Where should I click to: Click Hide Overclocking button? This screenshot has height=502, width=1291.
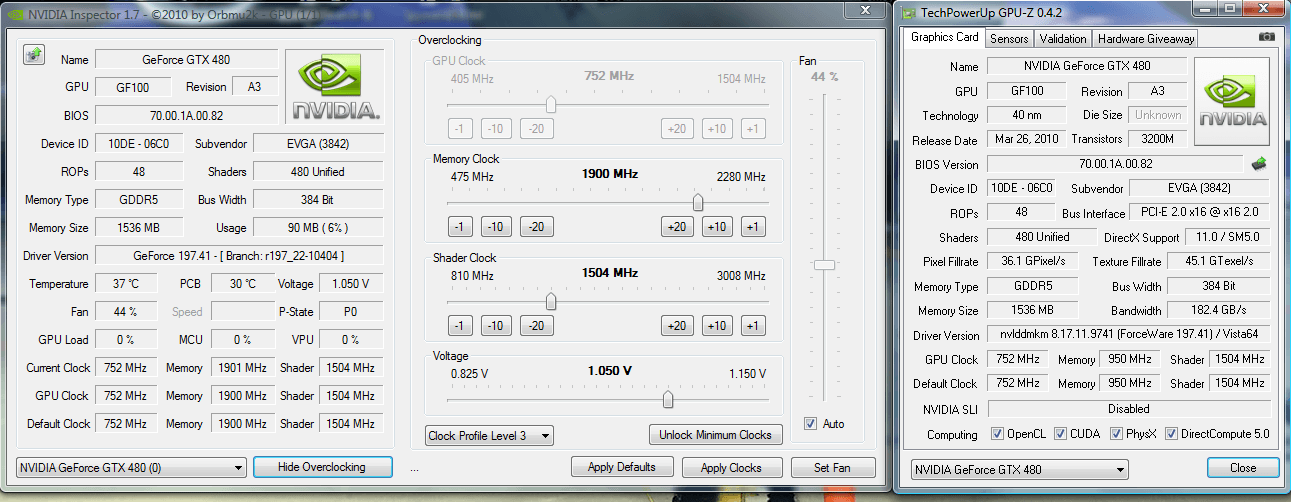pos(322,467)
